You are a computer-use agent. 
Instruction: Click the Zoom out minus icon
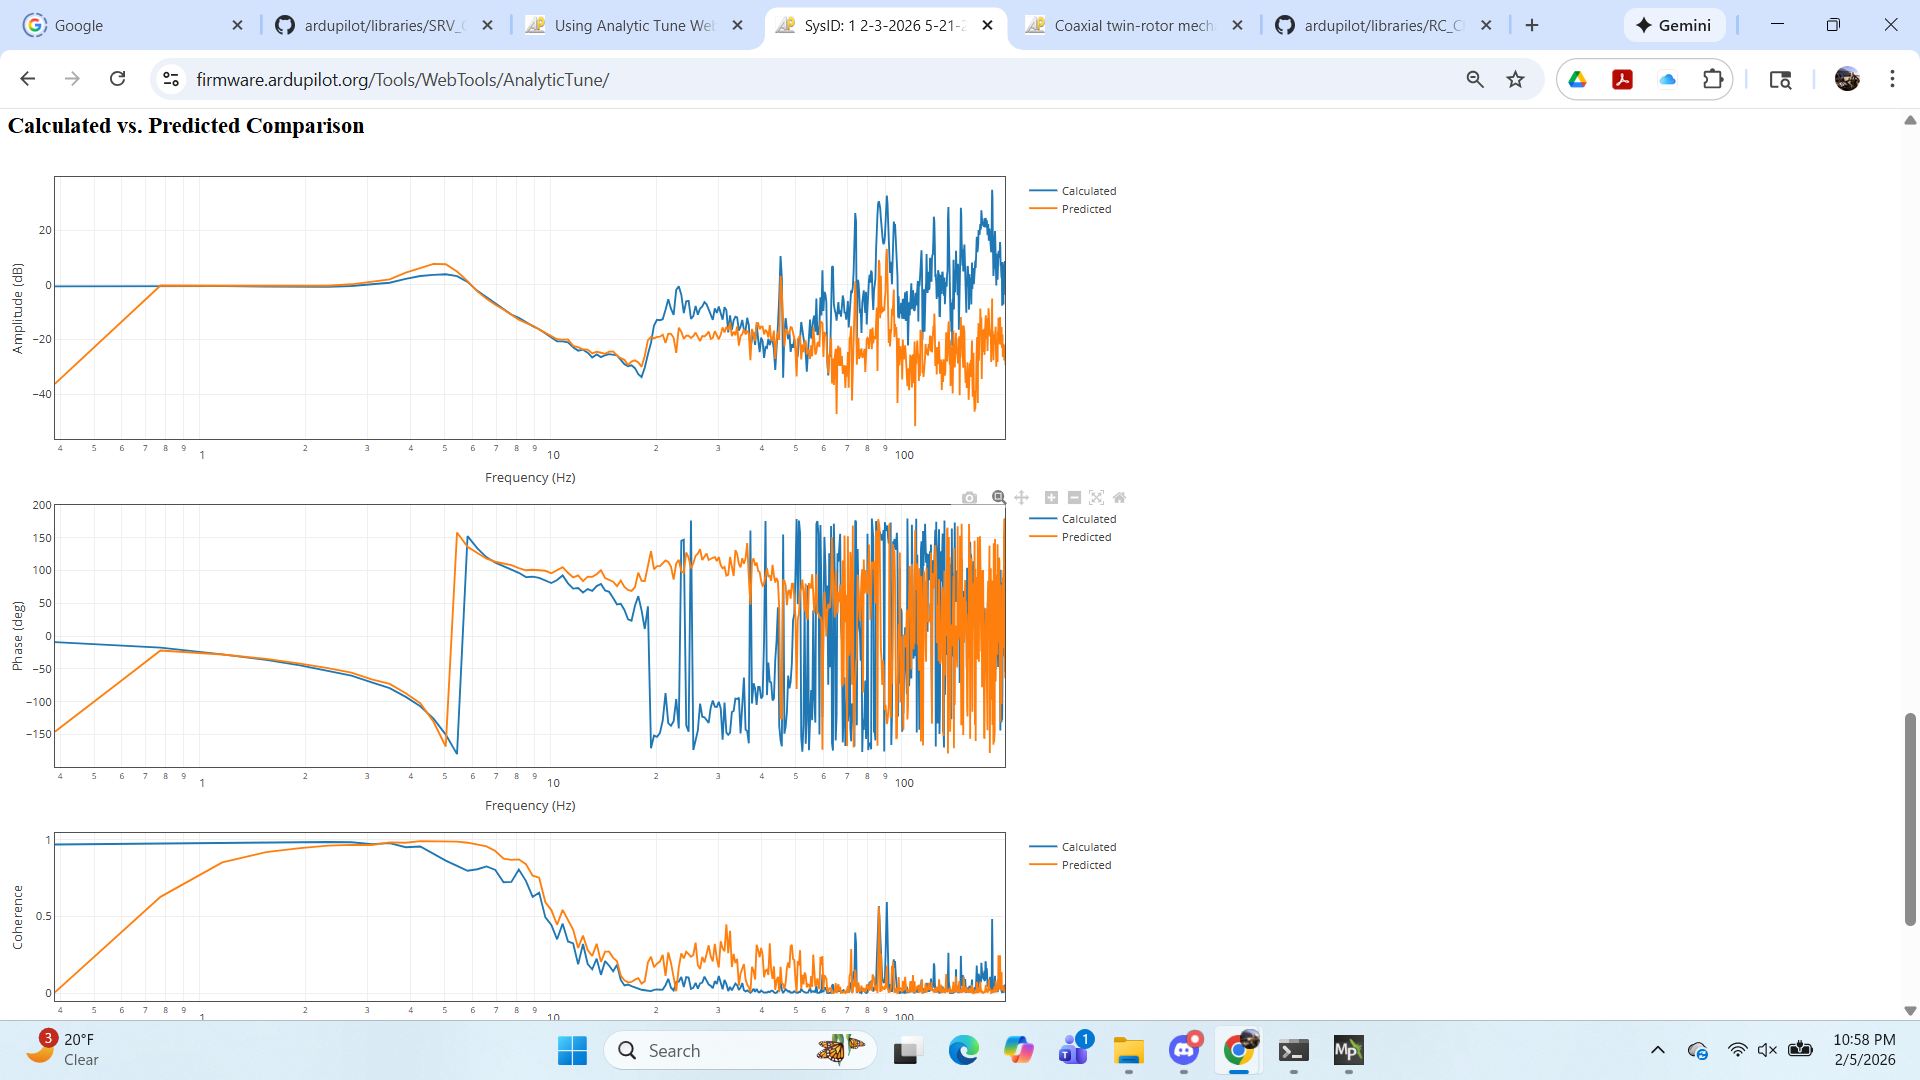pyautogui.click(x=1074, y=498)
